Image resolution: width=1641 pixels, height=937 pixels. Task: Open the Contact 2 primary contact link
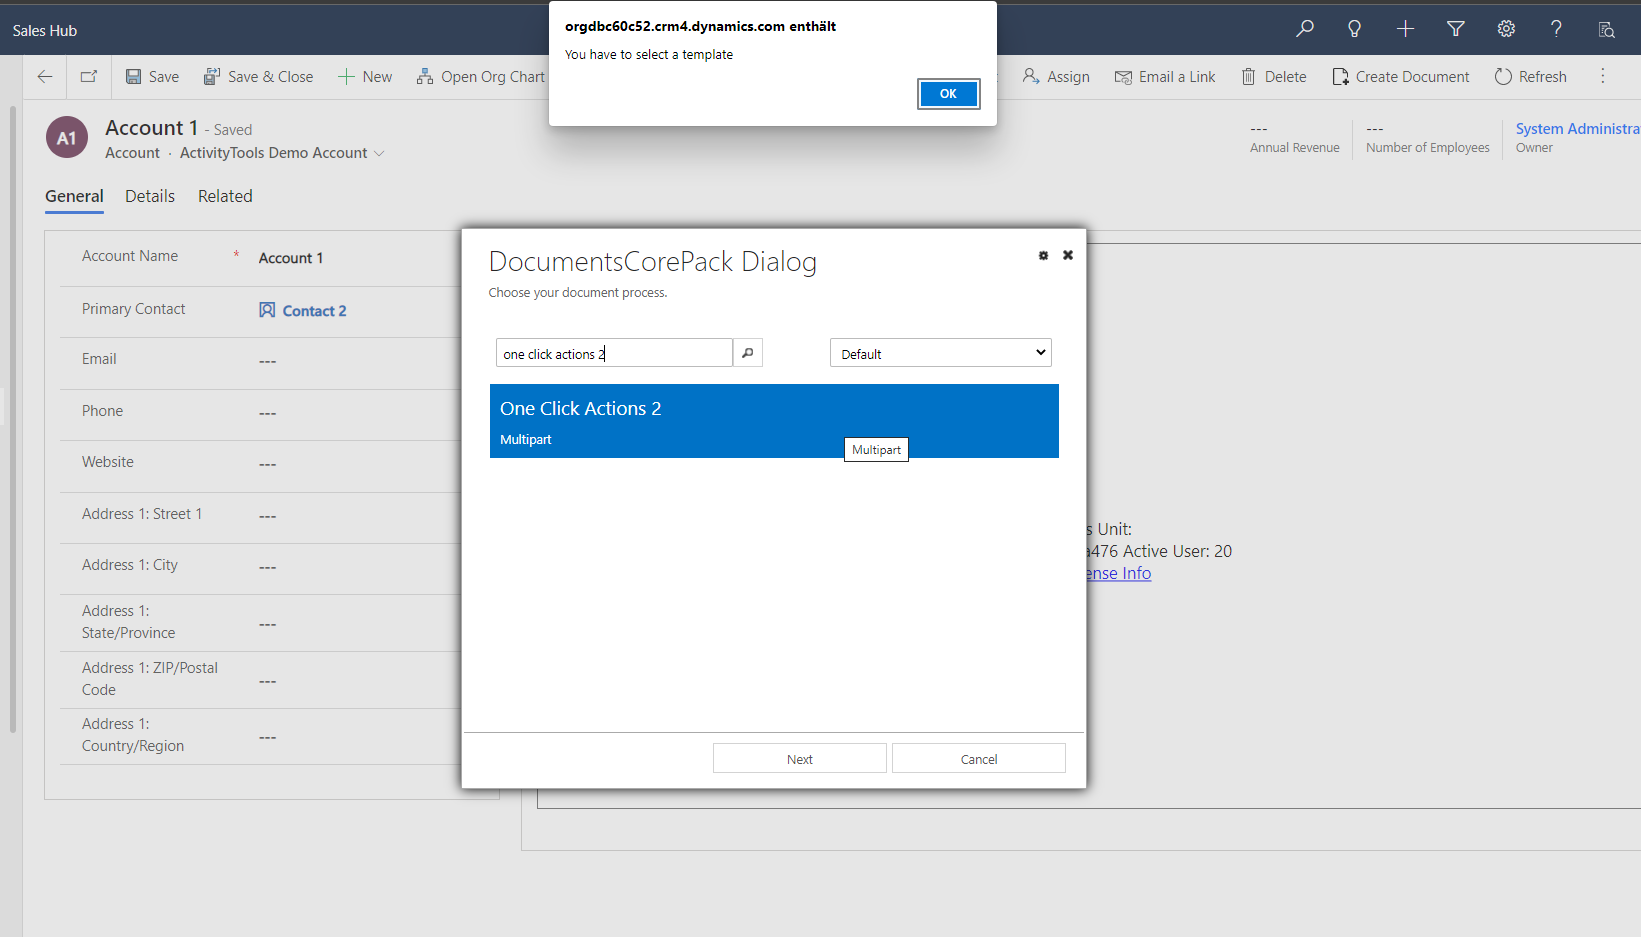(x=314, y=311)
